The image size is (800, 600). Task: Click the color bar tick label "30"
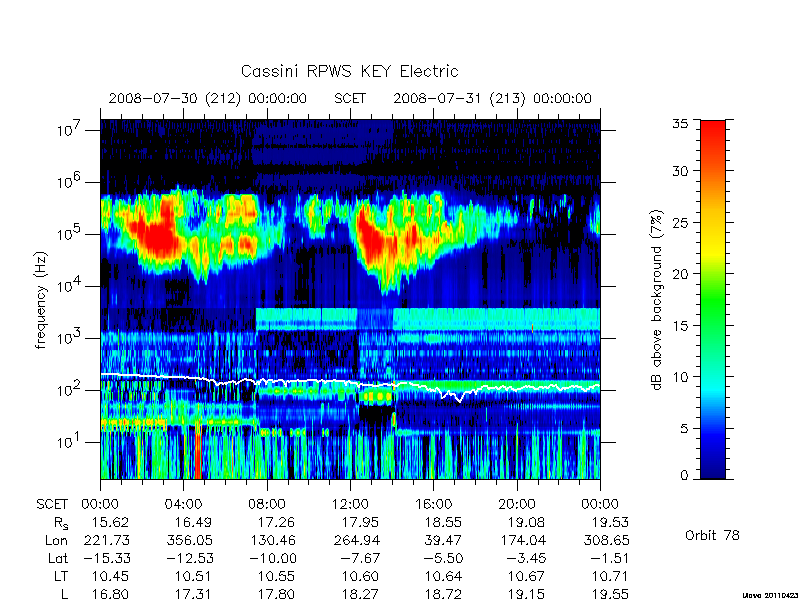coord(680,171)
